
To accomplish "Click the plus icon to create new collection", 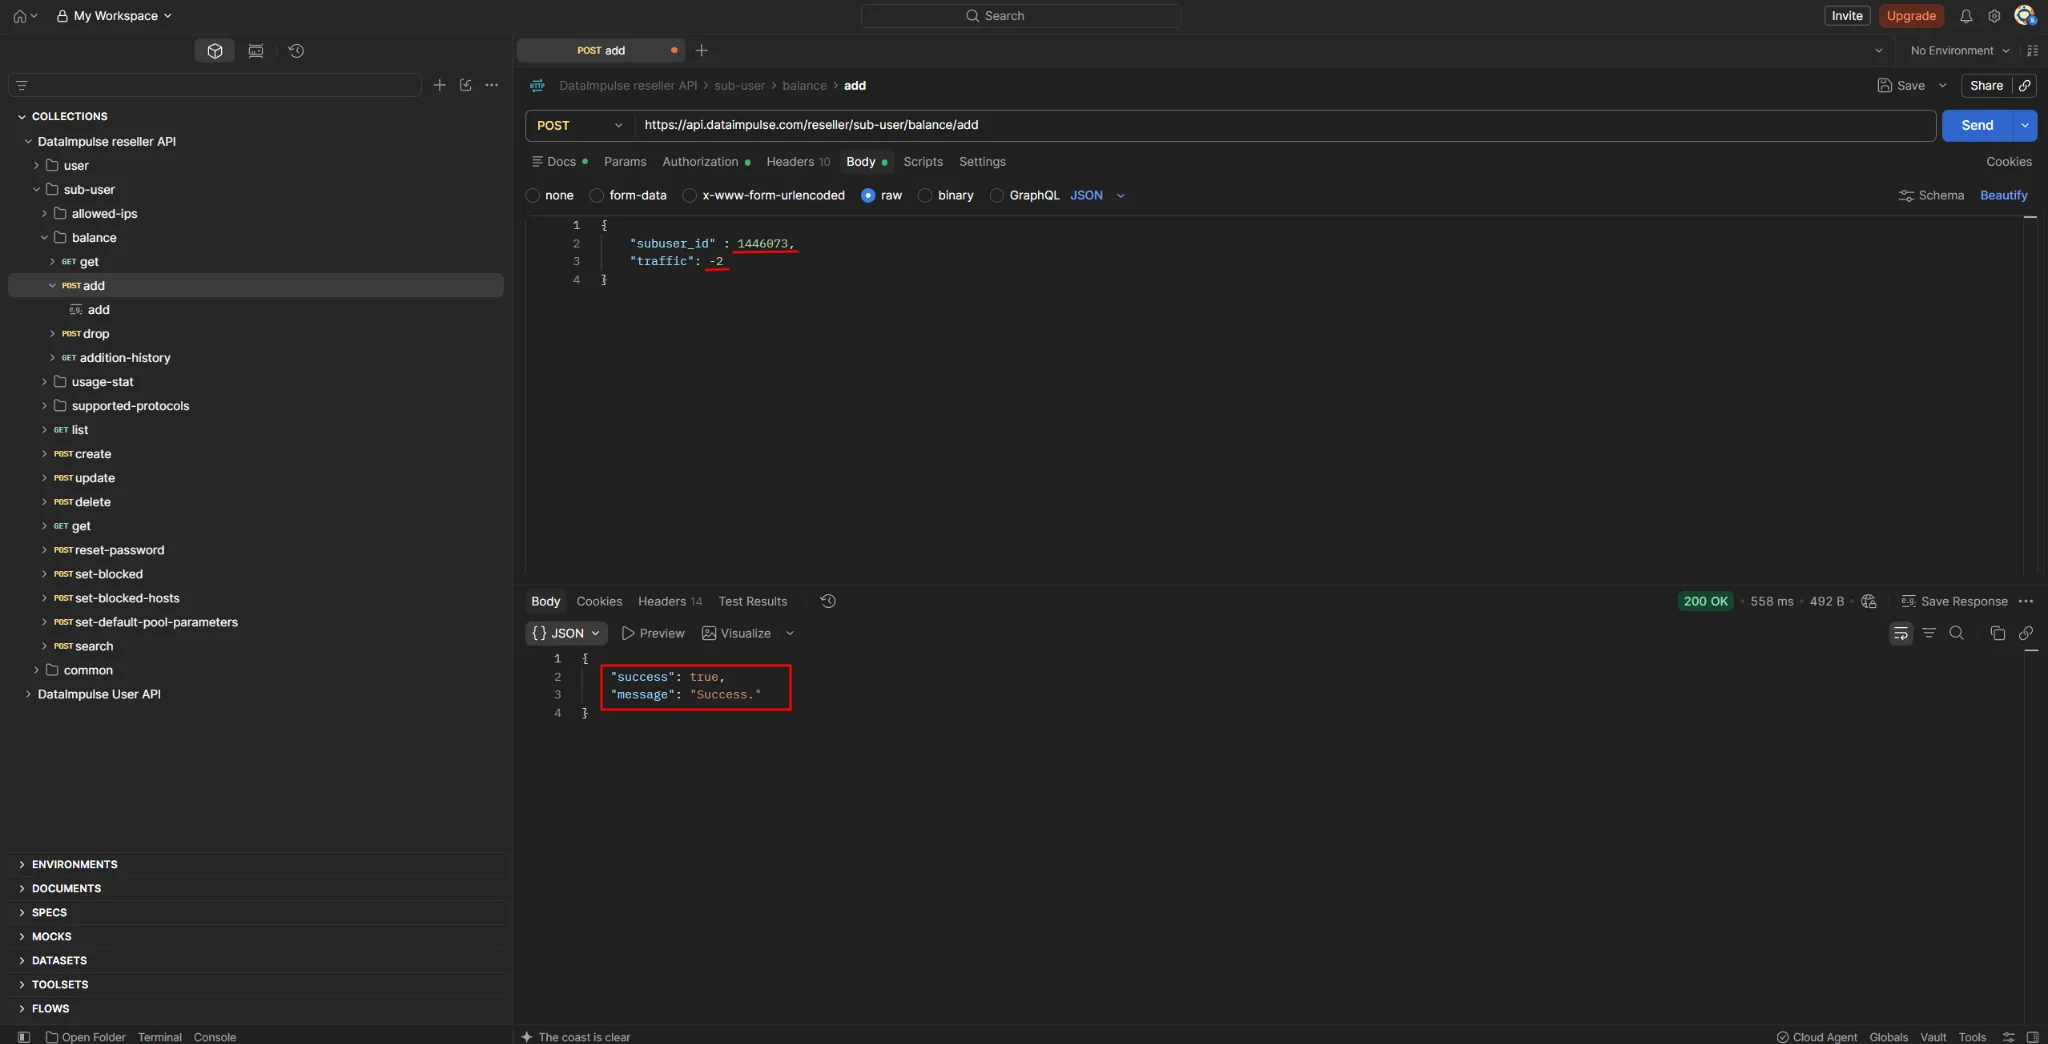I will [439, 85].
